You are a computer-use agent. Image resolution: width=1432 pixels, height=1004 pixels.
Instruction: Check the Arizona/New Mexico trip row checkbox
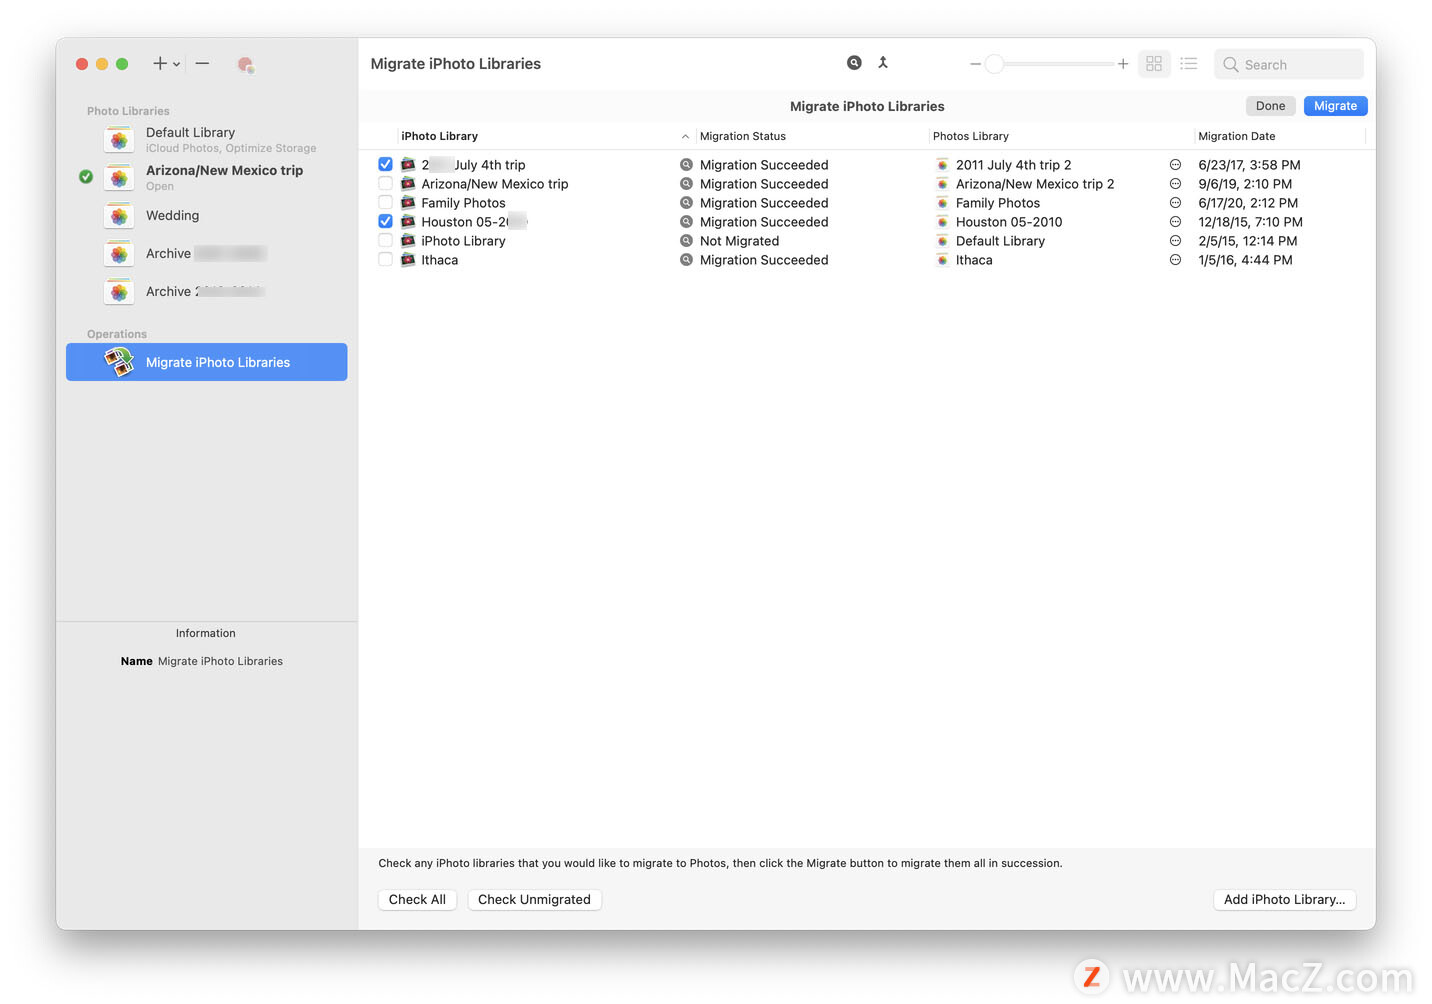[x=385, y=184]
